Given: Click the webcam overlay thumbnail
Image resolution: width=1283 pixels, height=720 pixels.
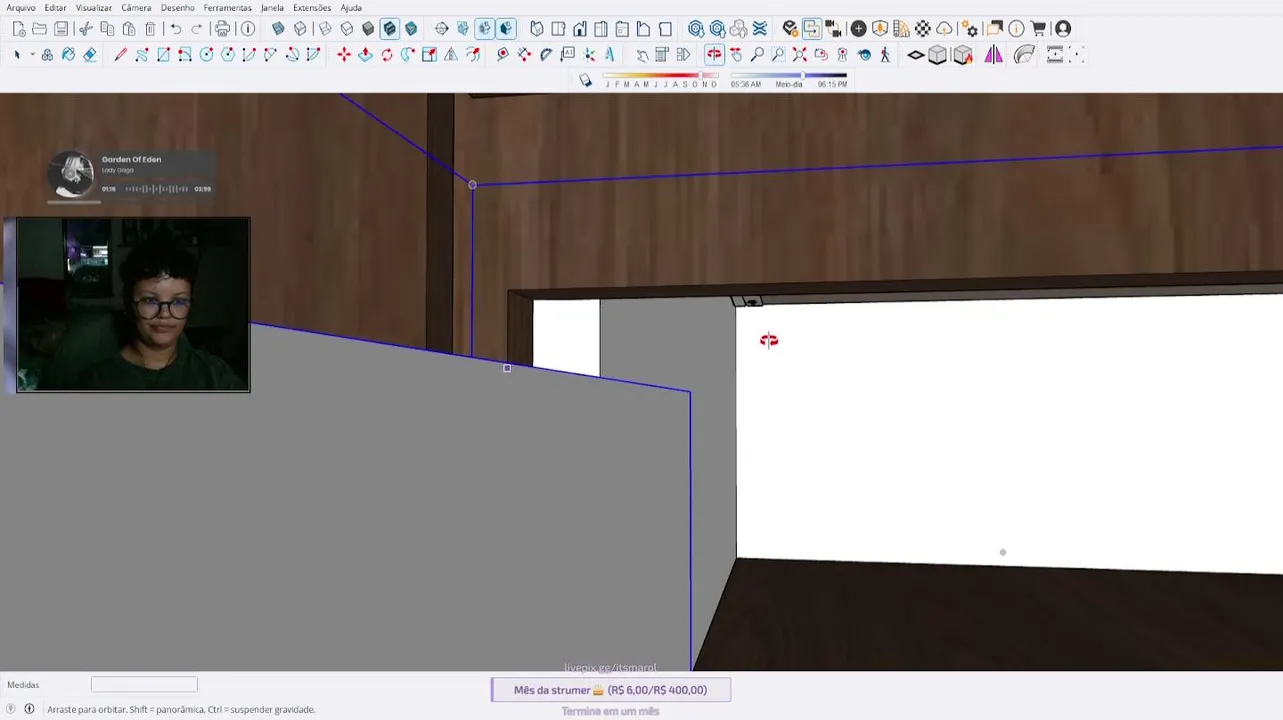Looking at the screenshot, I should pos(133,305).
